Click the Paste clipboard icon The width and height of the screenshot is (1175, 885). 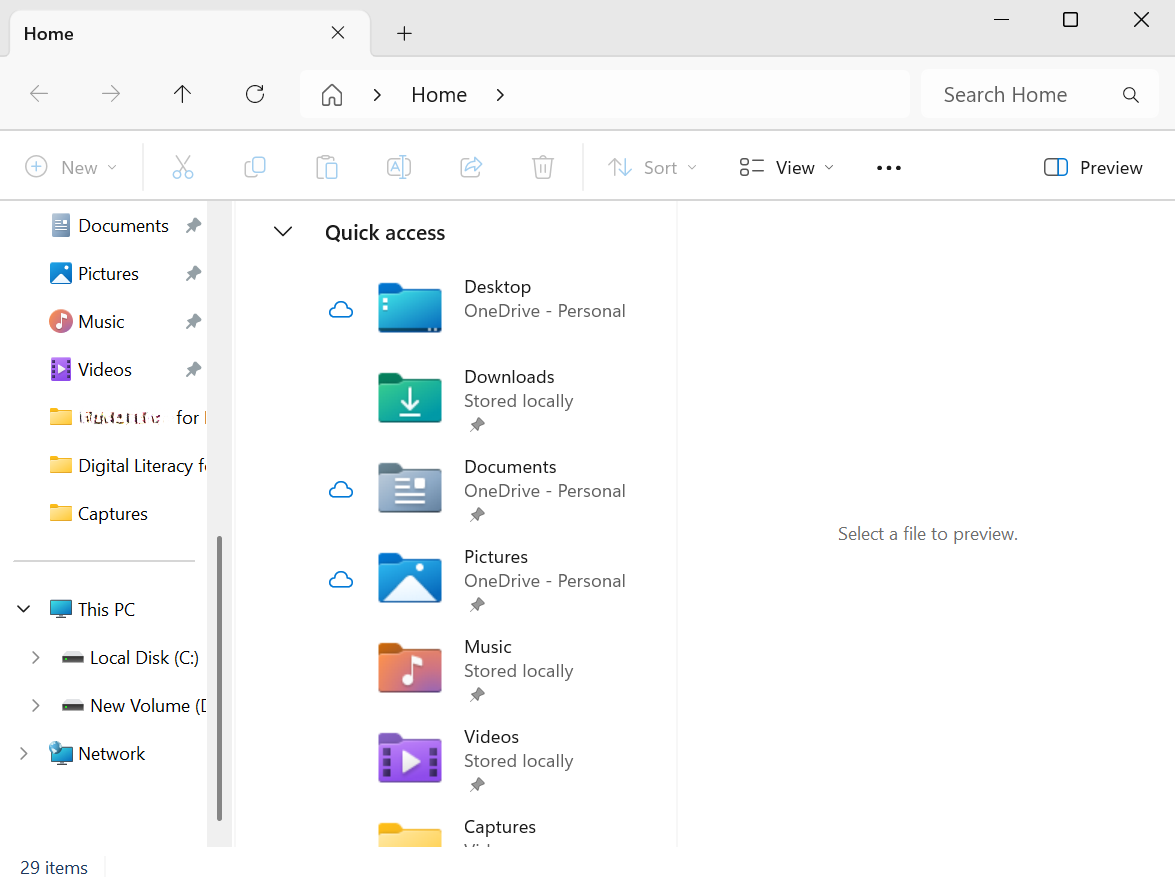point(327,167)
